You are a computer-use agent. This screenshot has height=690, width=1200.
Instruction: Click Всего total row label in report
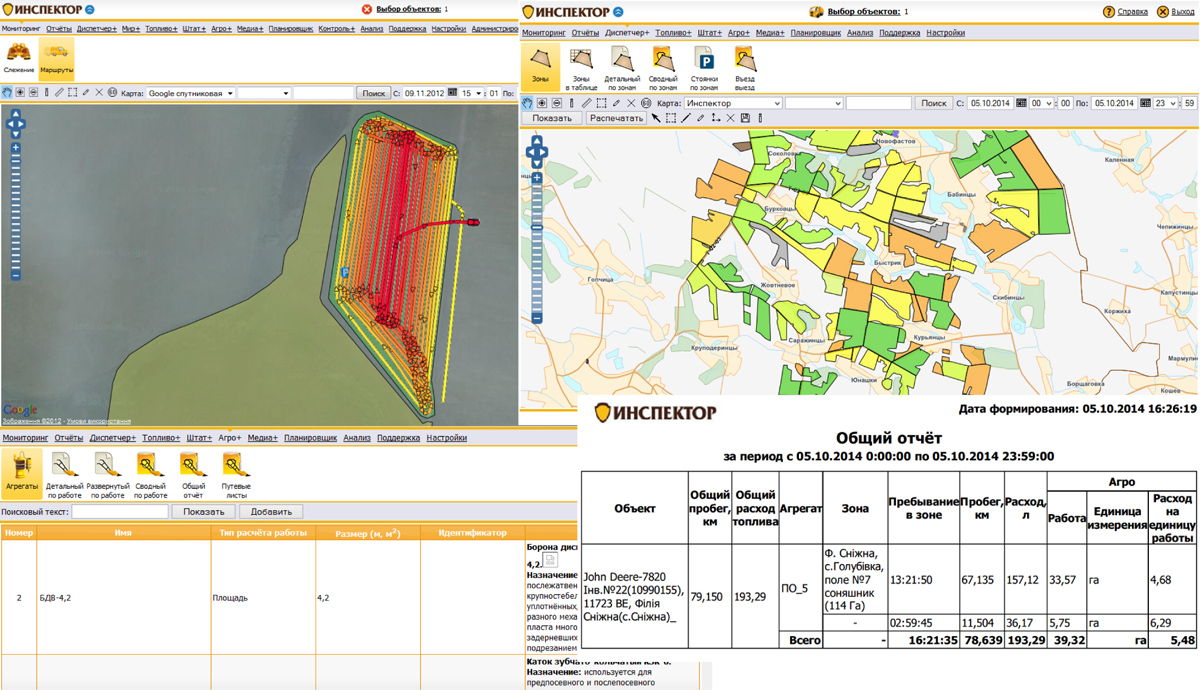805,640
